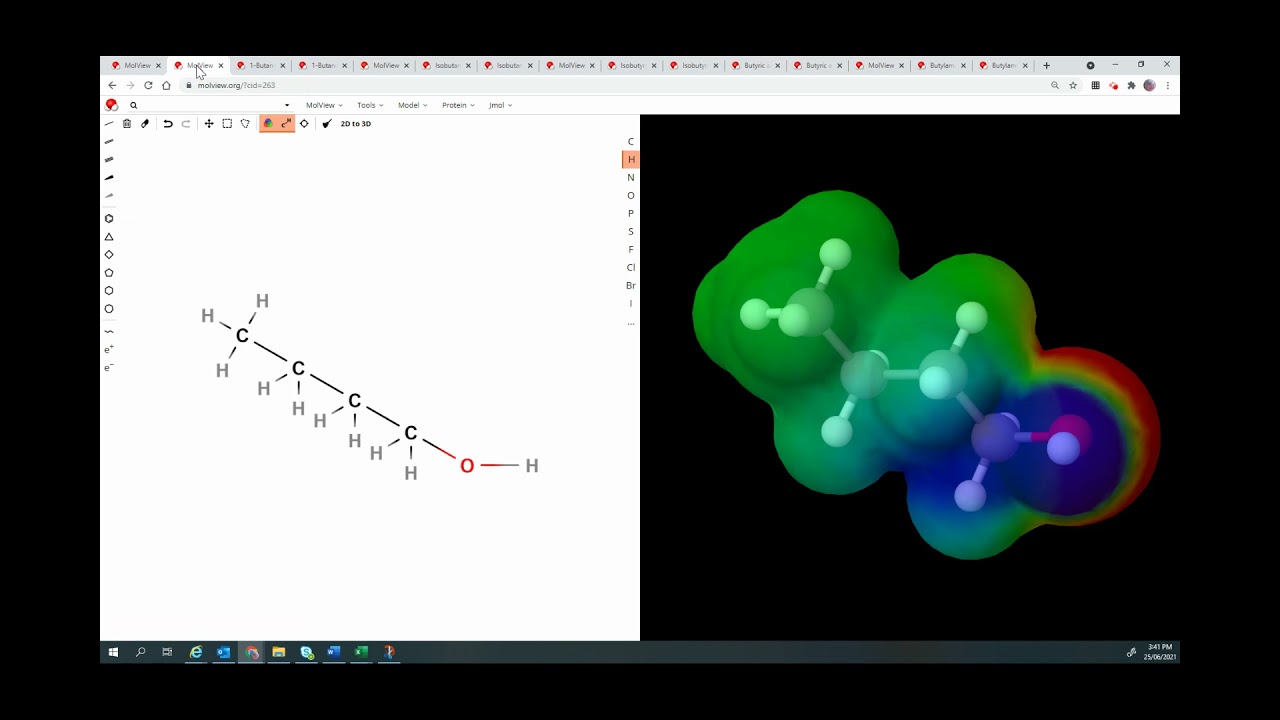Select the cycloheptane ring tool
Image resolution: width=1280 pixels, height=720 pixels.
(x=109, y=308)
